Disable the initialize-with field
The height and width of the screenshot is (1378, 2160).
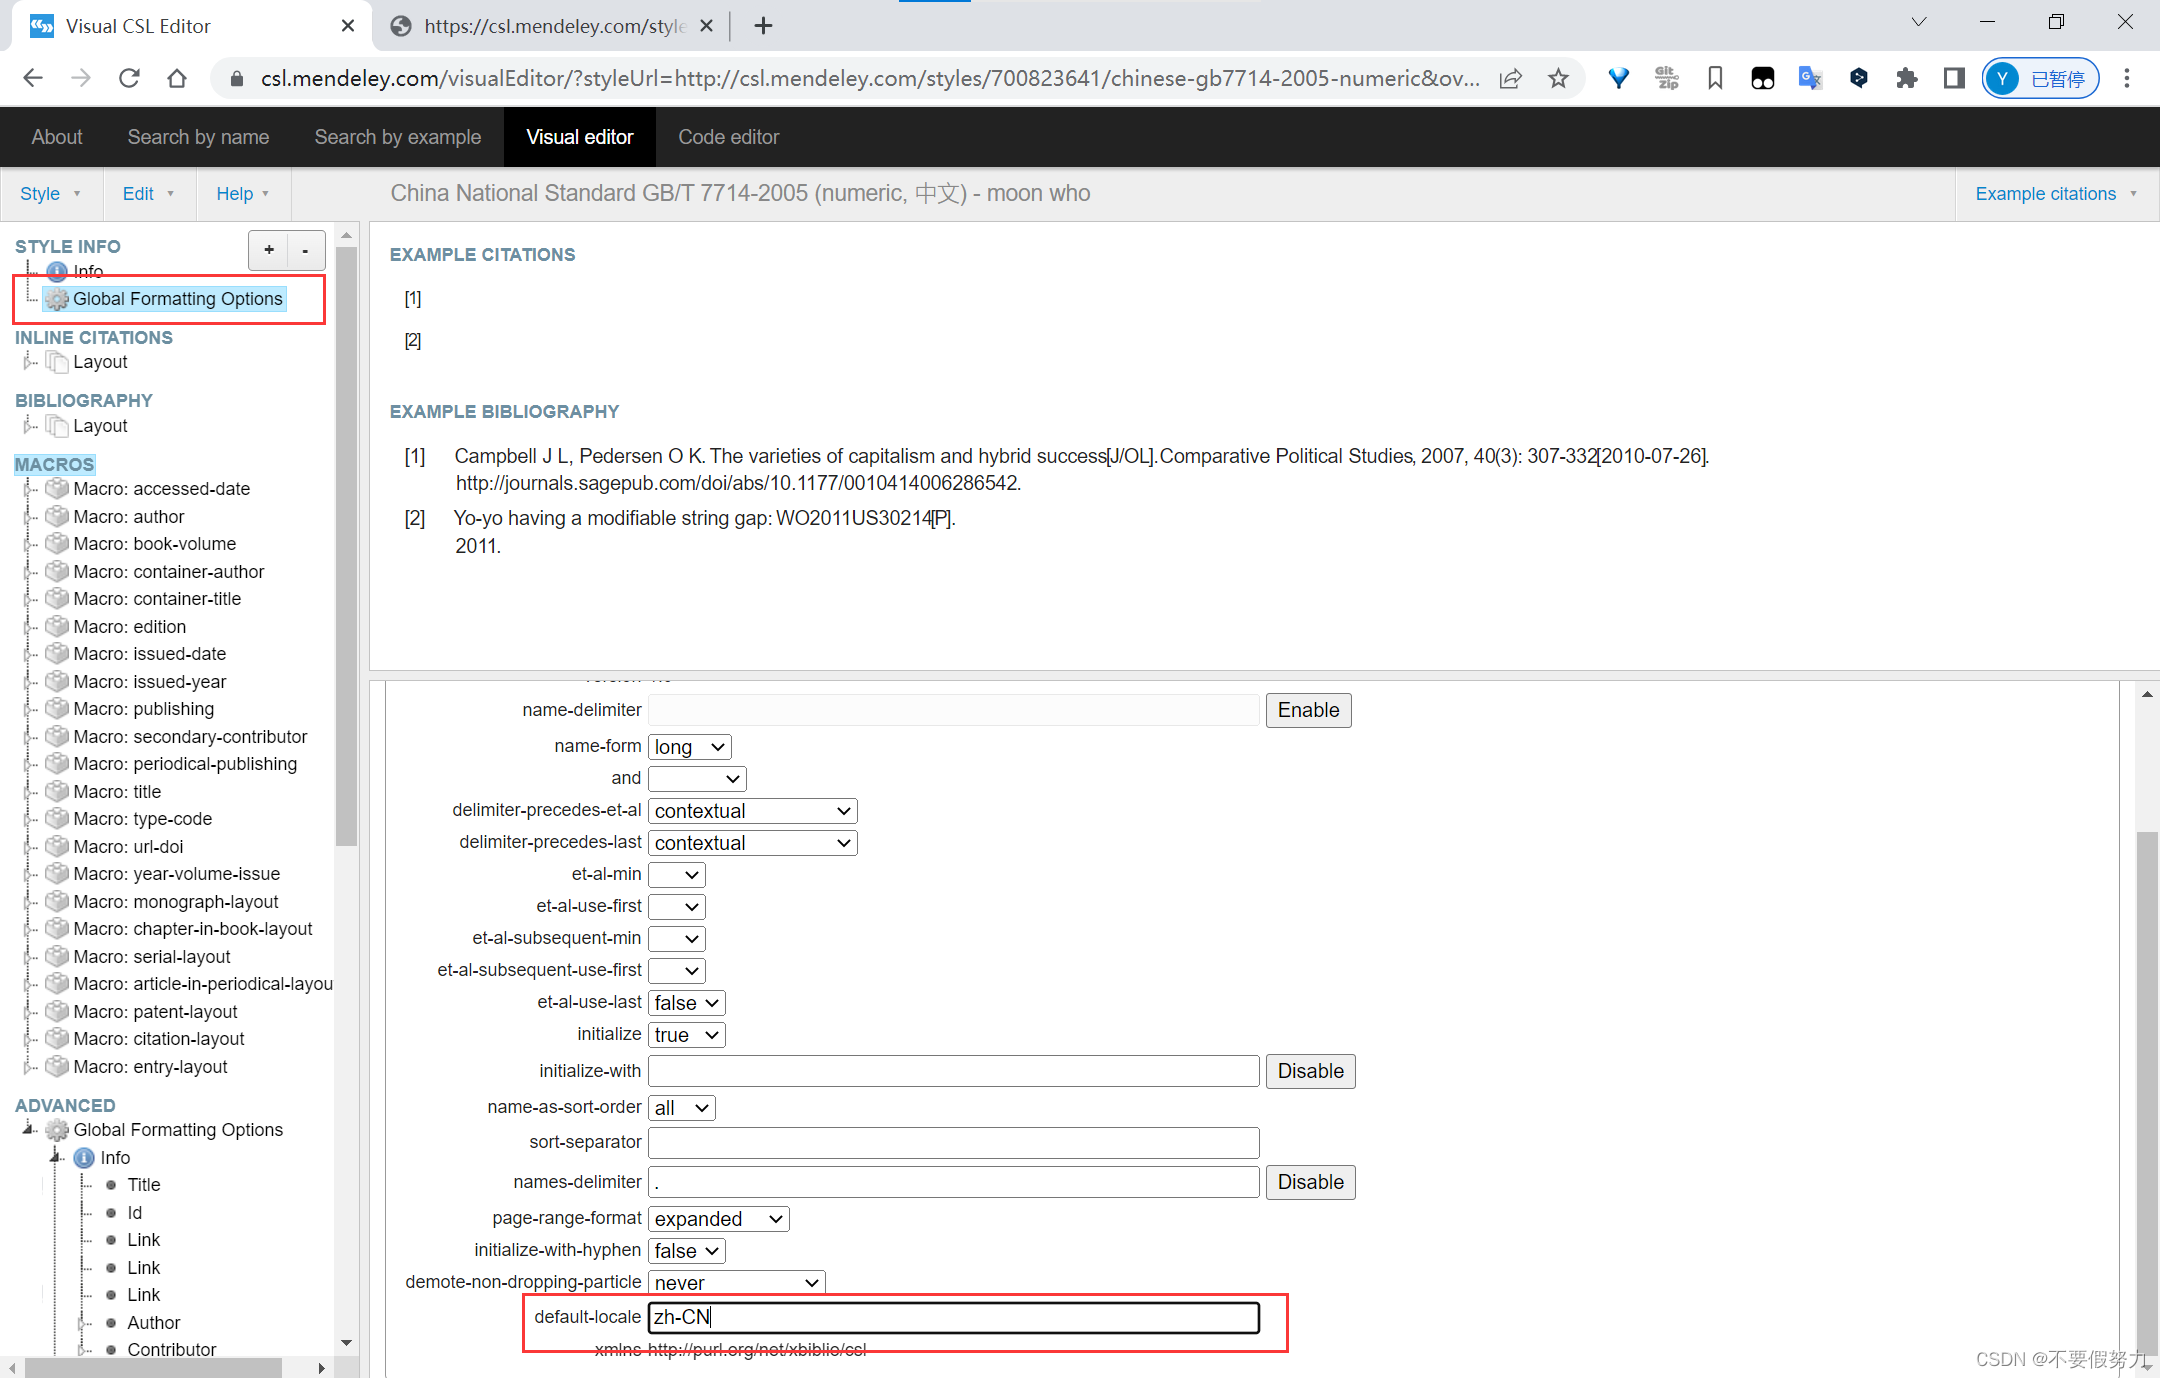pos(1310,1071)
